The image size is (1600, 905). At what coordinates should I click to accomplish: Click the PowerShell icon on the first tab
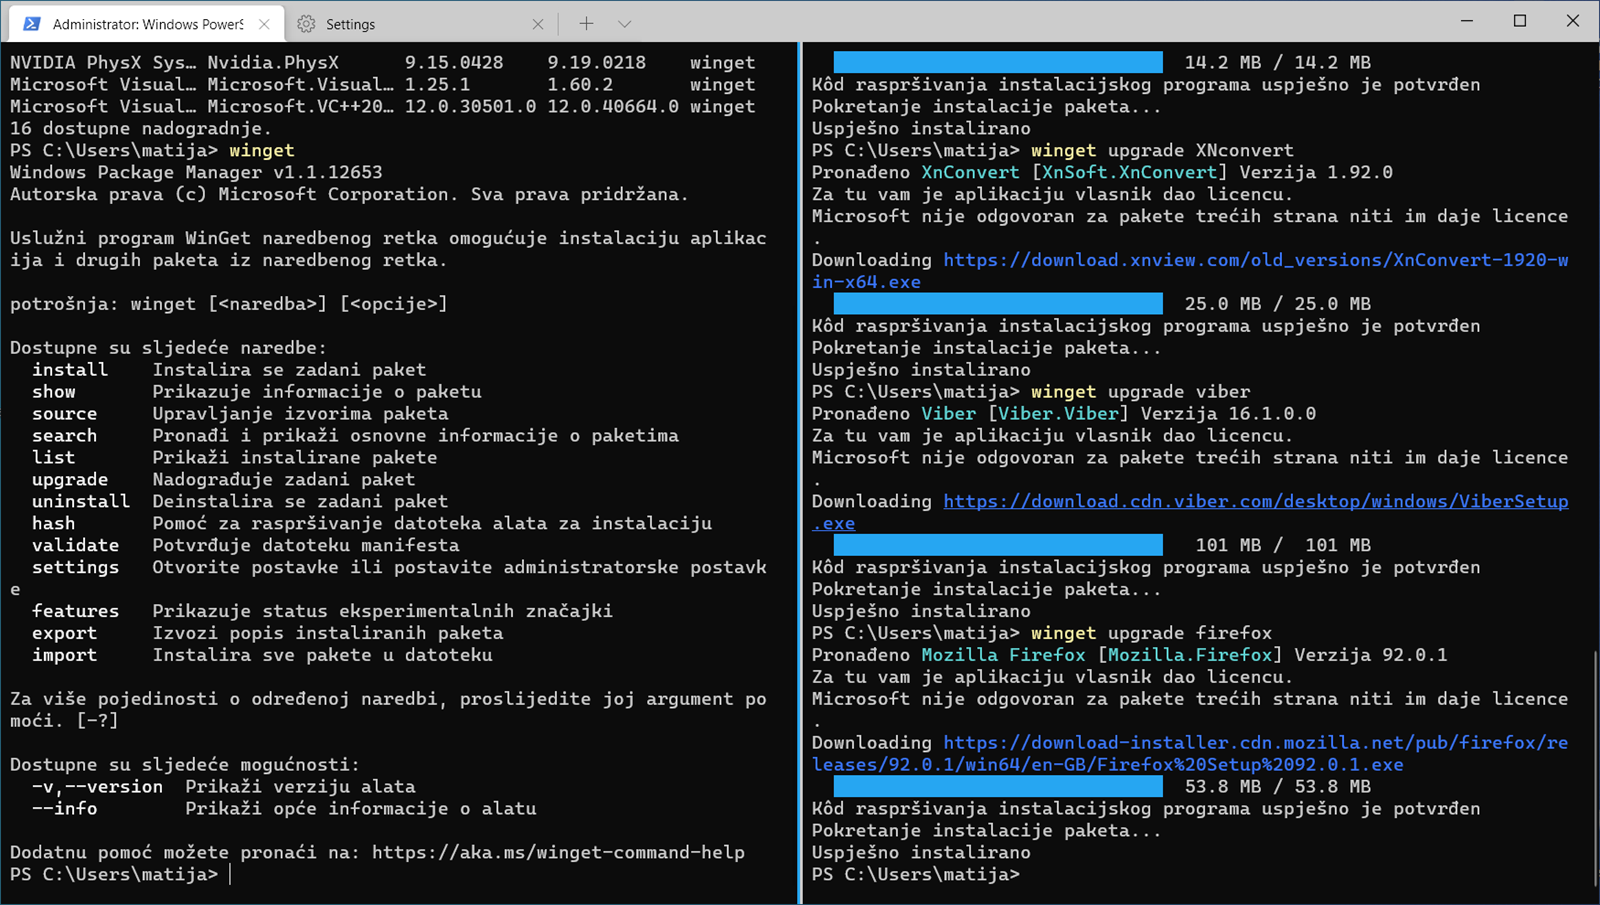click(x=32, y=24)
